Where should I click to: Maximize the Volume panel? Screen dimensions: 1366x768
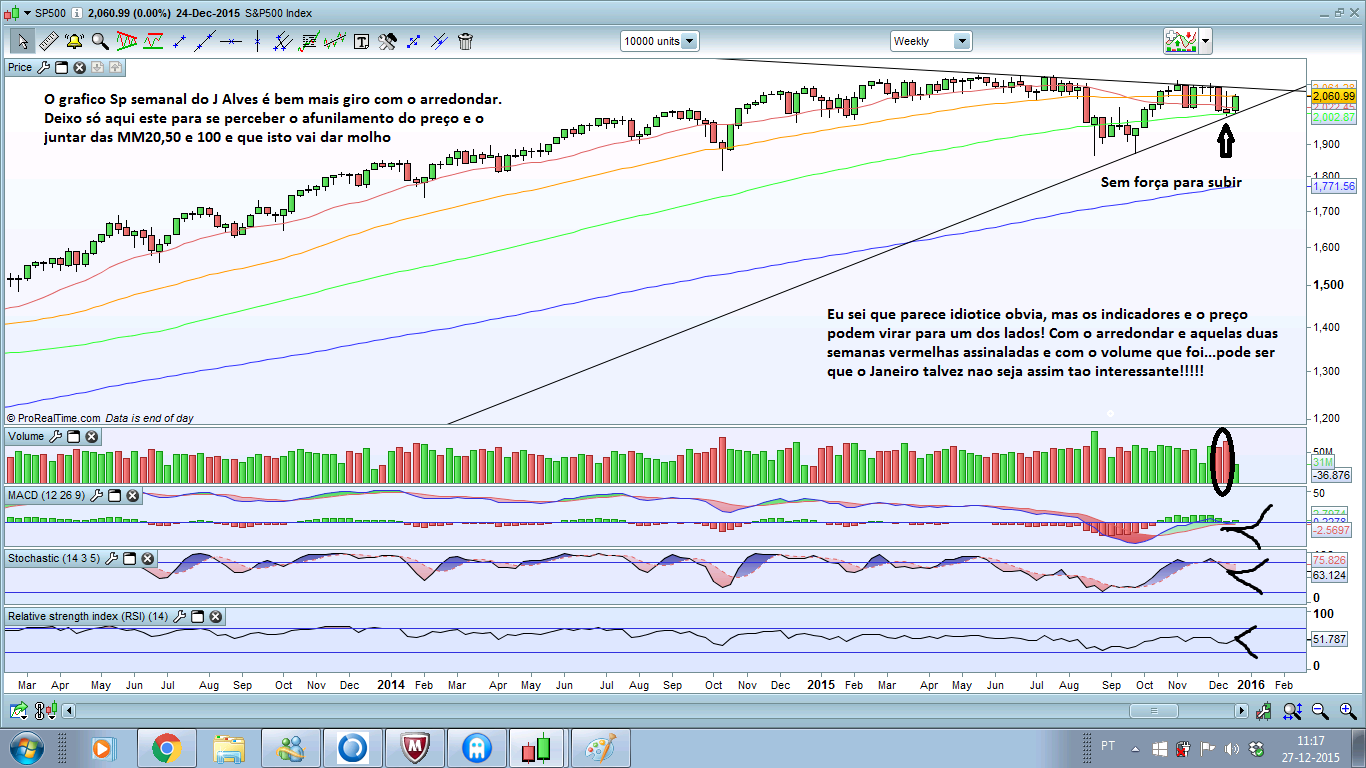click(73, 436)
